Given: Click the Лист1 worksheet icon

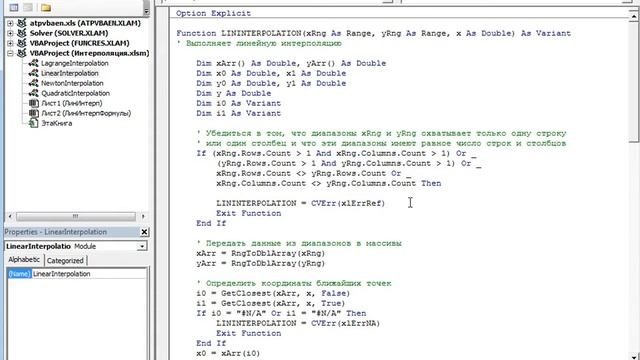Looking at the screenshot, I should coord(33,103).
